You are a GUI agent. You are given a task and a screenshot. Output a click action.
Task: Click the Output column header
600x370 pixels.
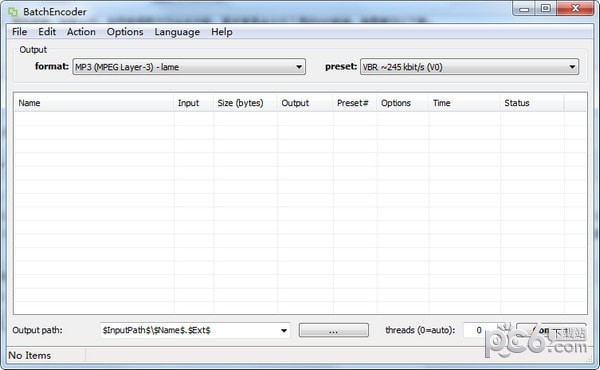[x=305, y=103]
